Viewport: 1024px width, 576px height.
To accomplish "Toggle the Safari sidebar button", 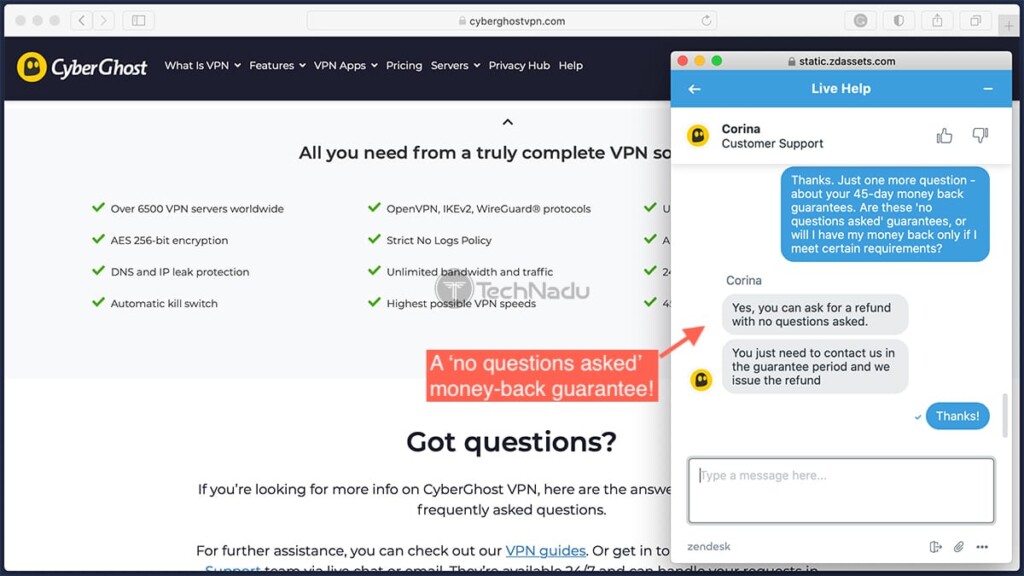I will (138, 21).
